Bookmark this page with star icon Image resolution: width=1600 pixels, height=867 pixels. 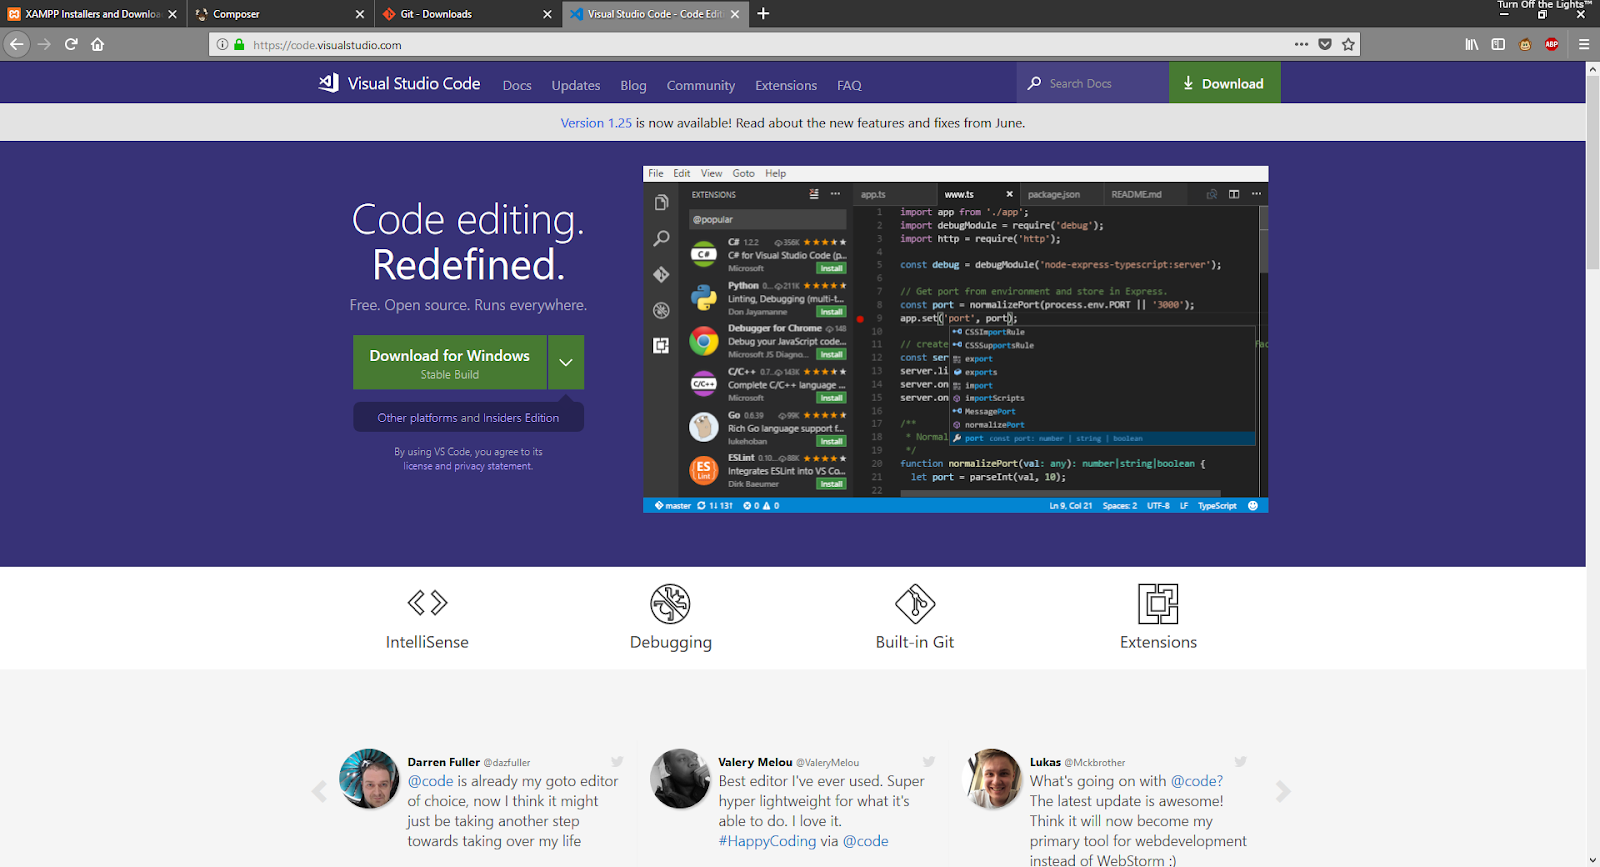[x=1348, y=44]
